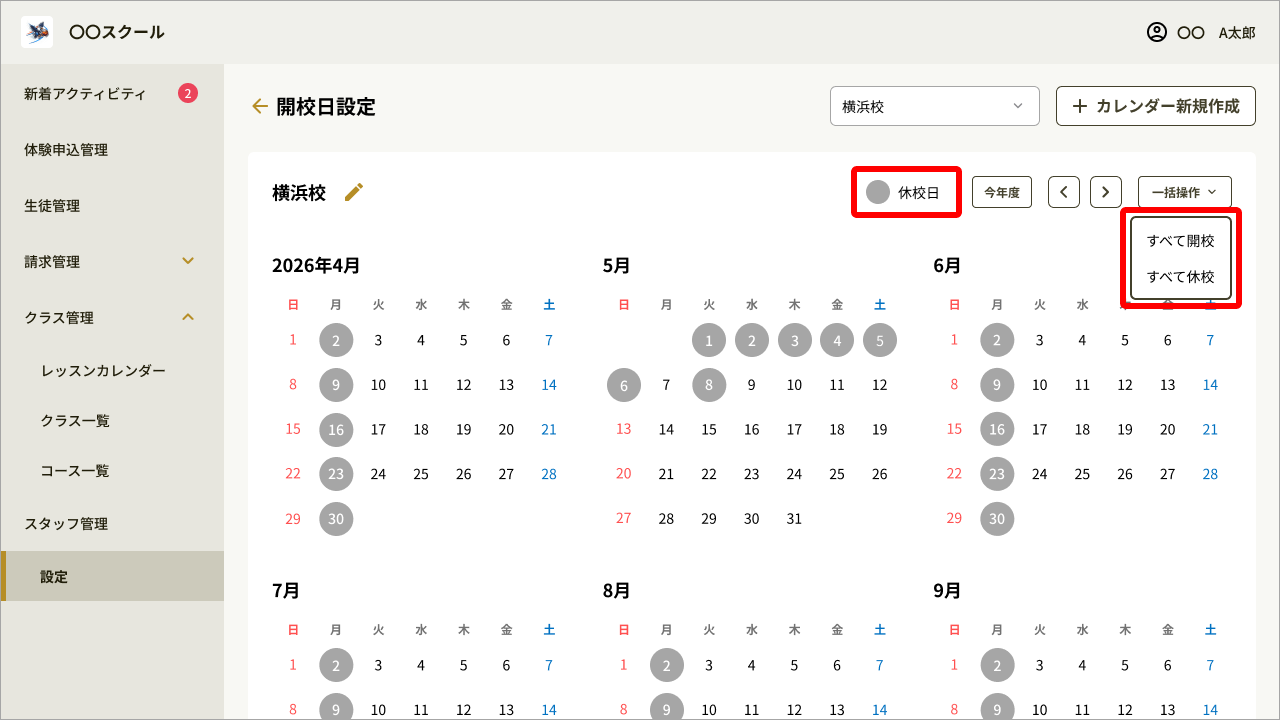
Task: Select すべて開校 from the menu
Action: tap(1180, 241)
